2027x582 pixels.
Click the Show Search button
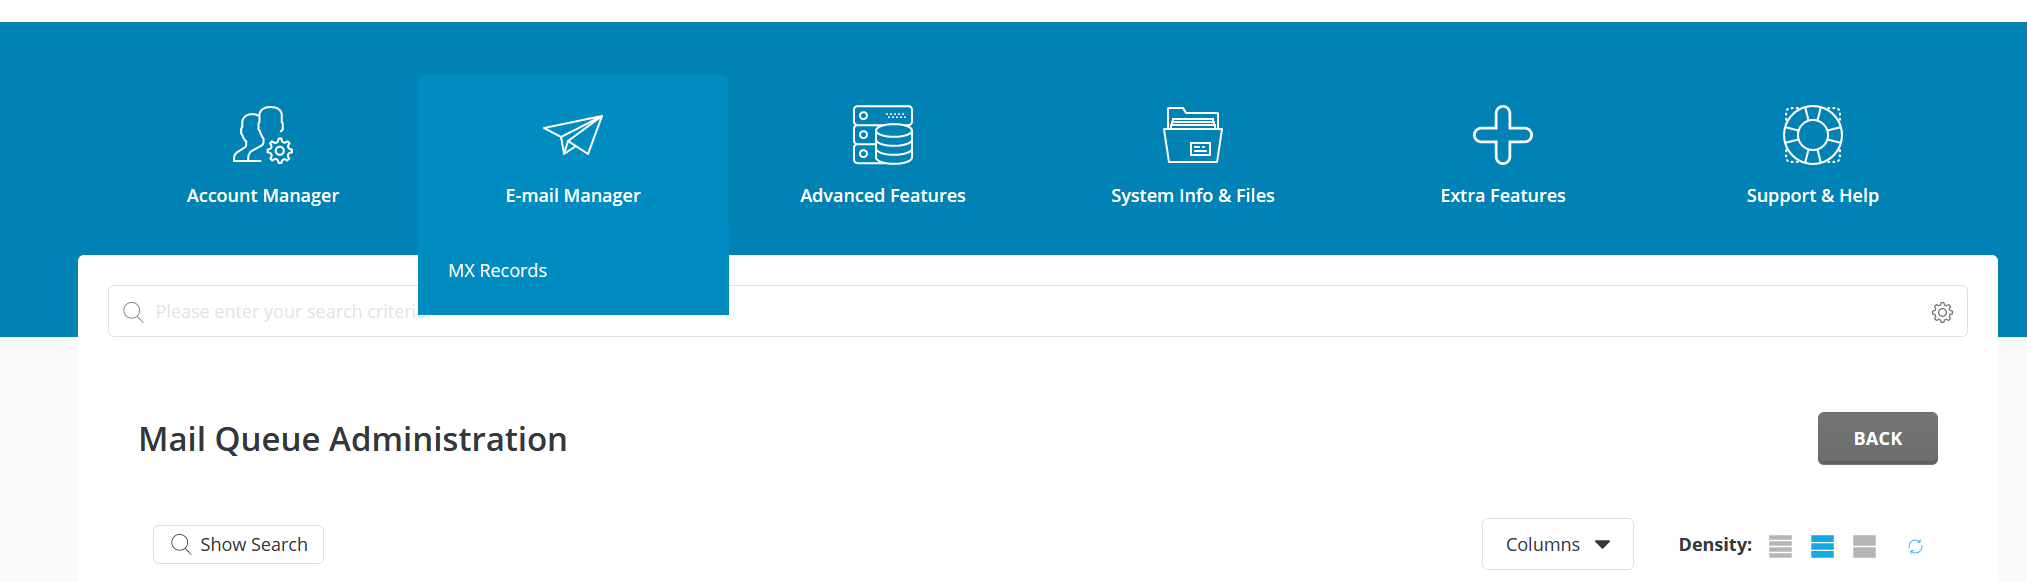point(238,545)
